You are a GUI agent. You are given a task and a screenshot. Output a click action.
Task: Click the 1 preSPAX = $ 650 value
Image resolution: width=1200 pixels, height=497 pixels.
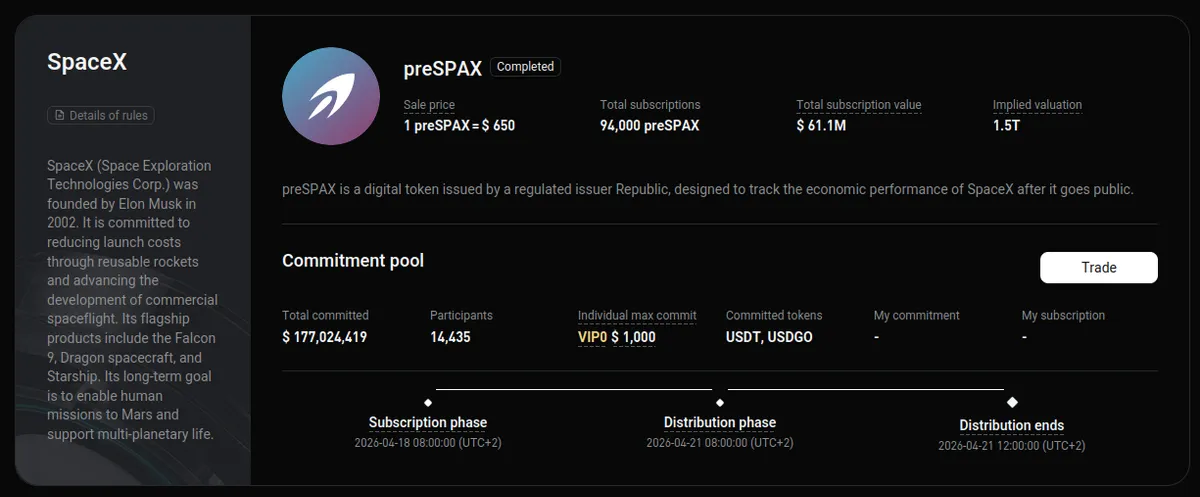click(x=459, y=126)
